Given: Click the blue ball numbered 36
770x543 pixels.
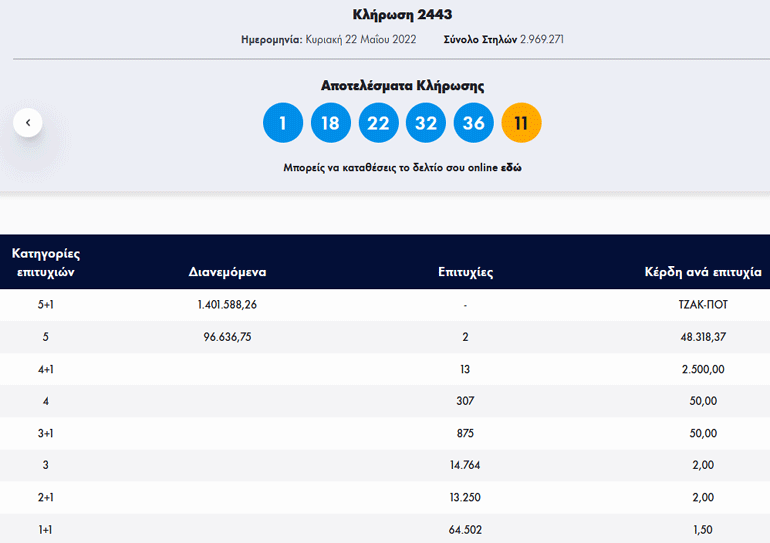Looking at the screenshot, I should (x=474, y=123).
